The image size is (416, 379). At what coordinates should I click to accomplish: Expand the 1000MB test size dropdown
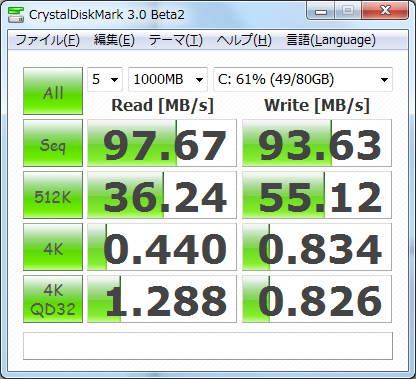168,79
